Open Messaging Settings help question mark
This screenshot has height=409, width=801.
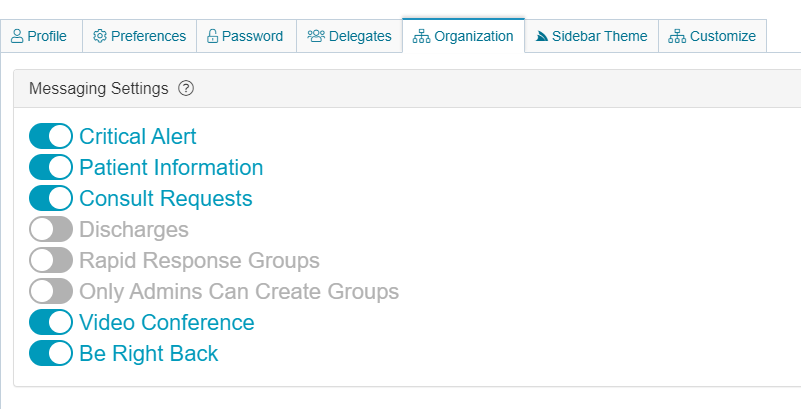click(186, 88)
